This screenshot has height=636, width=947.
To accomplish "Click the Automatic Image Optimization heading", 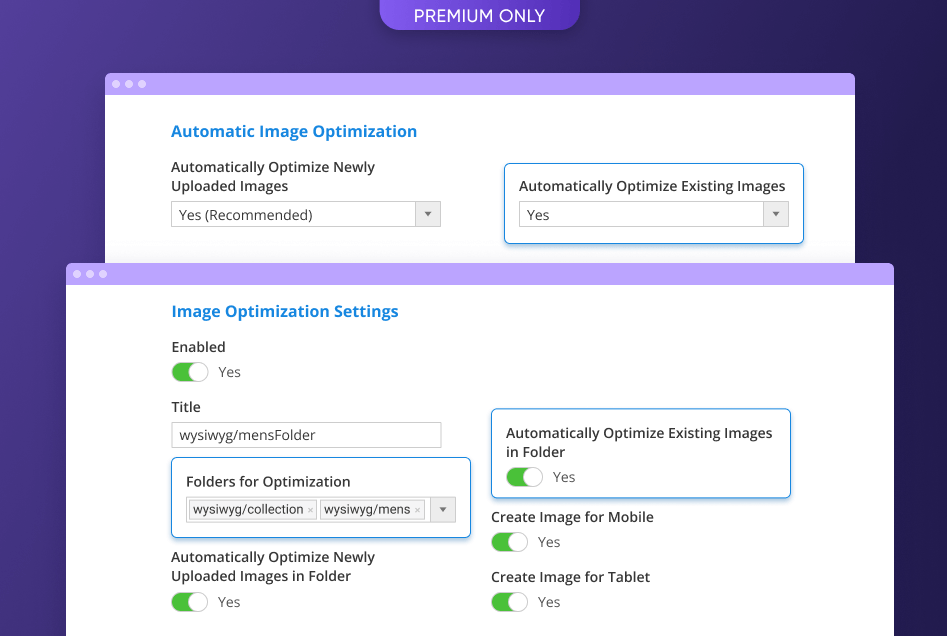I will (294, 131).
